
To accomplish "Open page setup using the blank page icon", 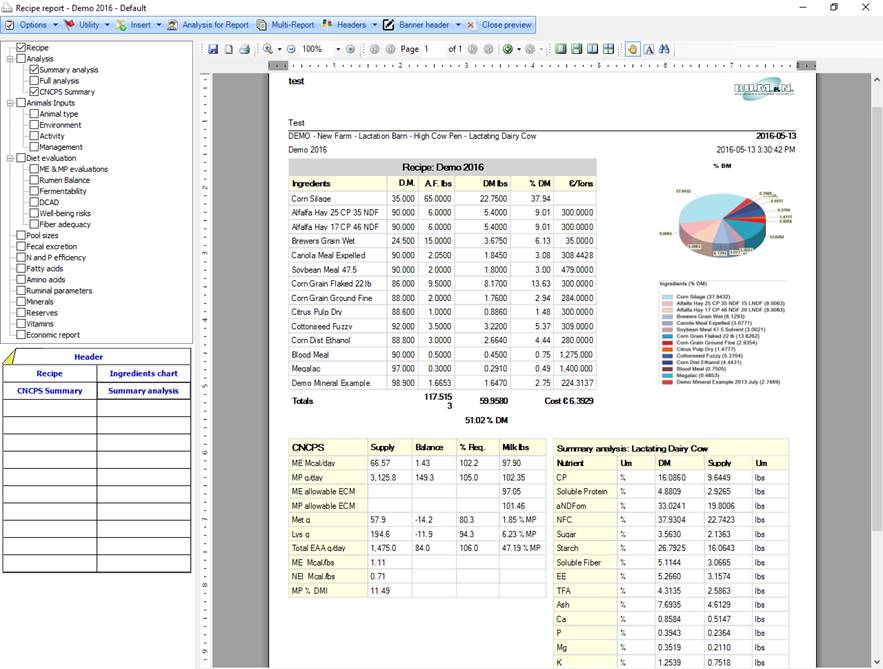I will [x=229, y=50].
